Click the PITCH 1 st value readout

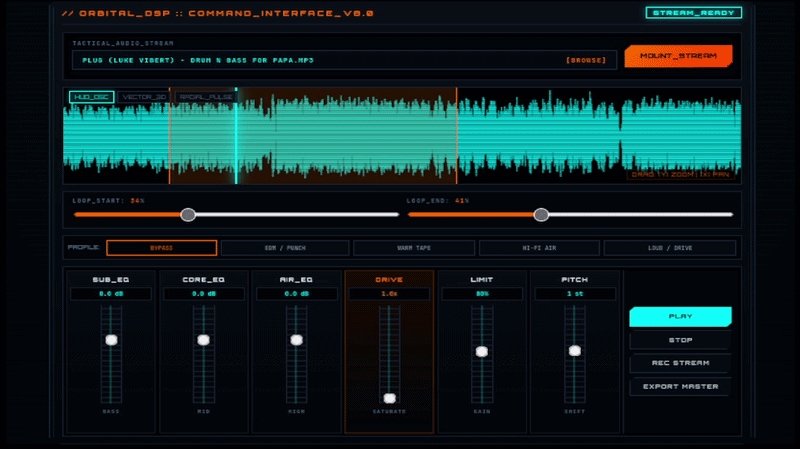[x=574, y=294]
